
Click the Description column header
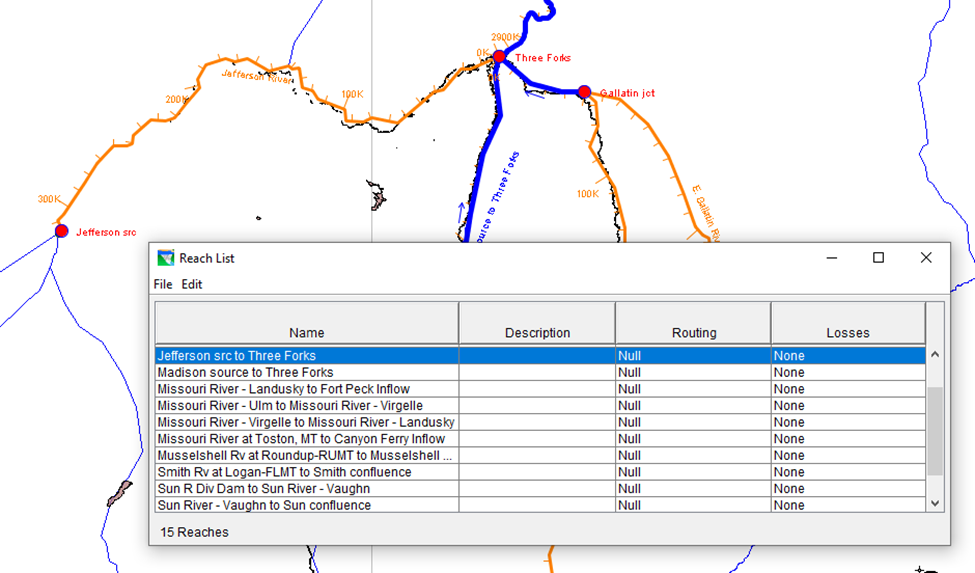pyautogui.click(x=537, y=332)
